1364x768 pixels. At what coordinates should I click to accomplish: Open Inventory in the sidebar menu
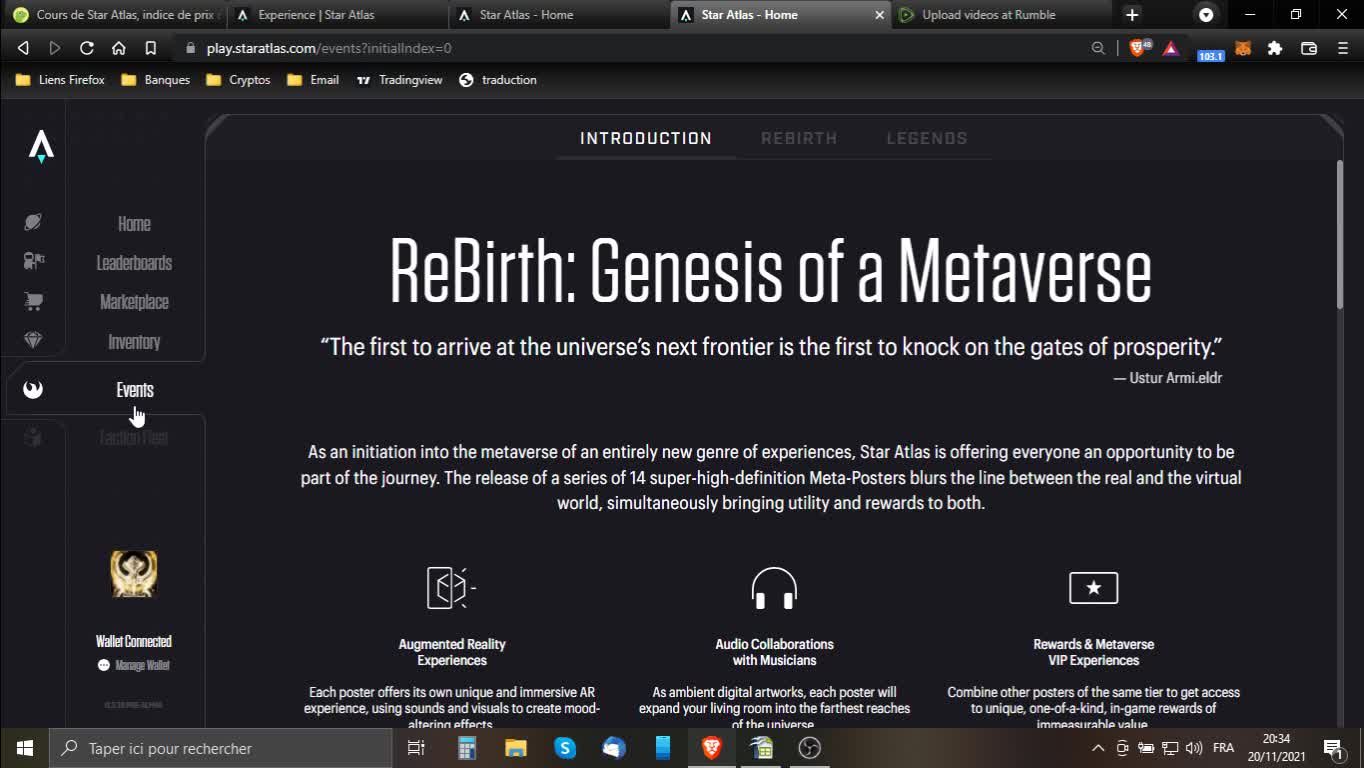tap(134, 342)
